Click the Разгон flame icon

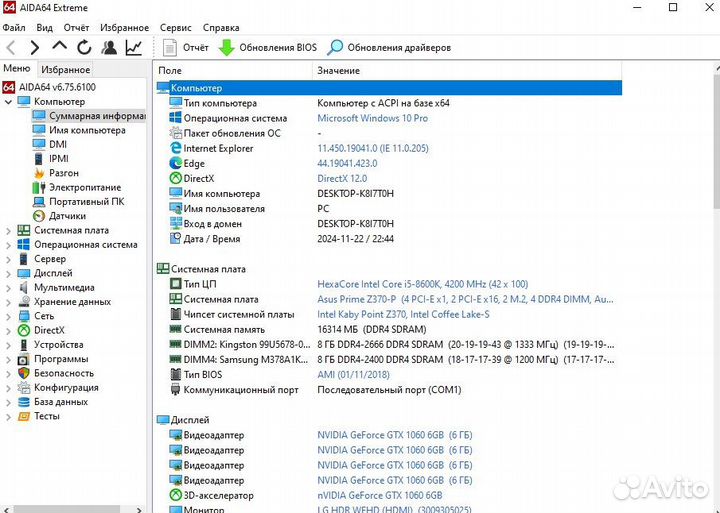[39, 173]
